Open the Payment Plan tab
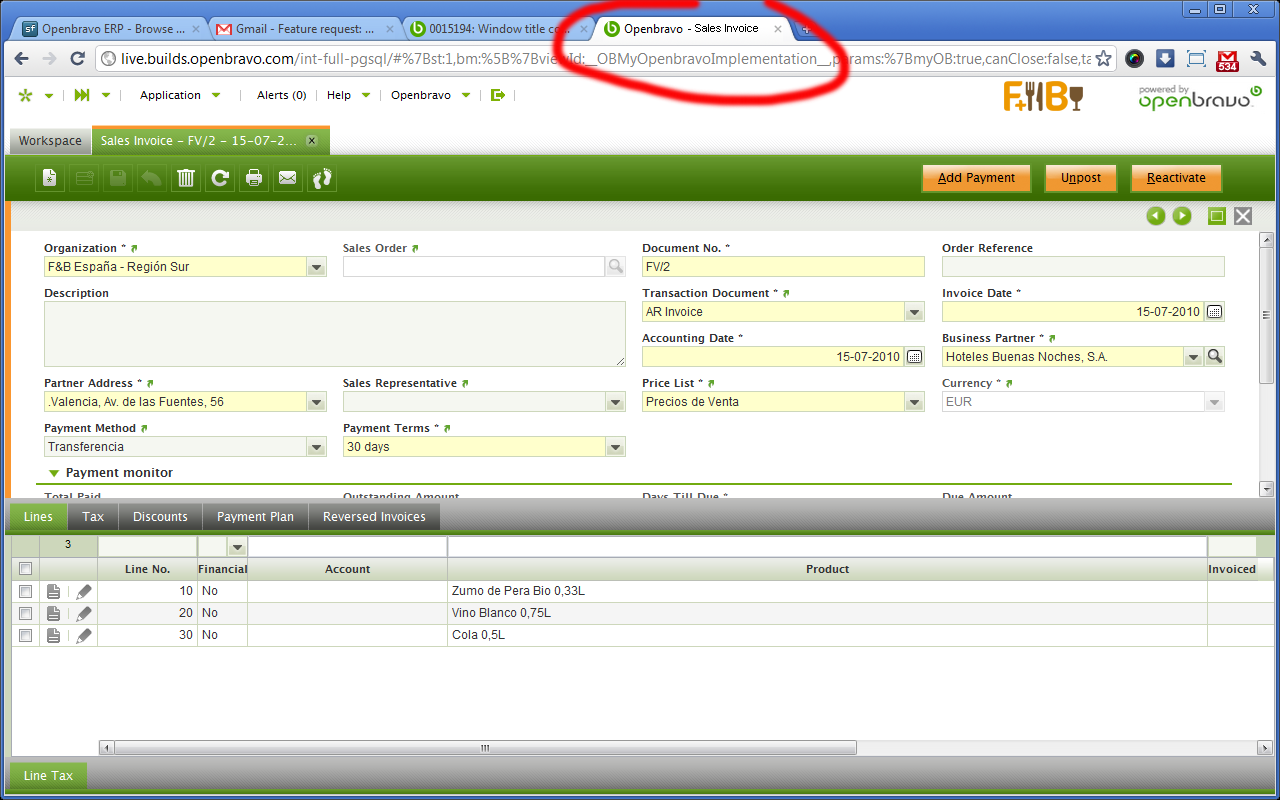This screenshot has height=800, width=1280. click(255, 517)
